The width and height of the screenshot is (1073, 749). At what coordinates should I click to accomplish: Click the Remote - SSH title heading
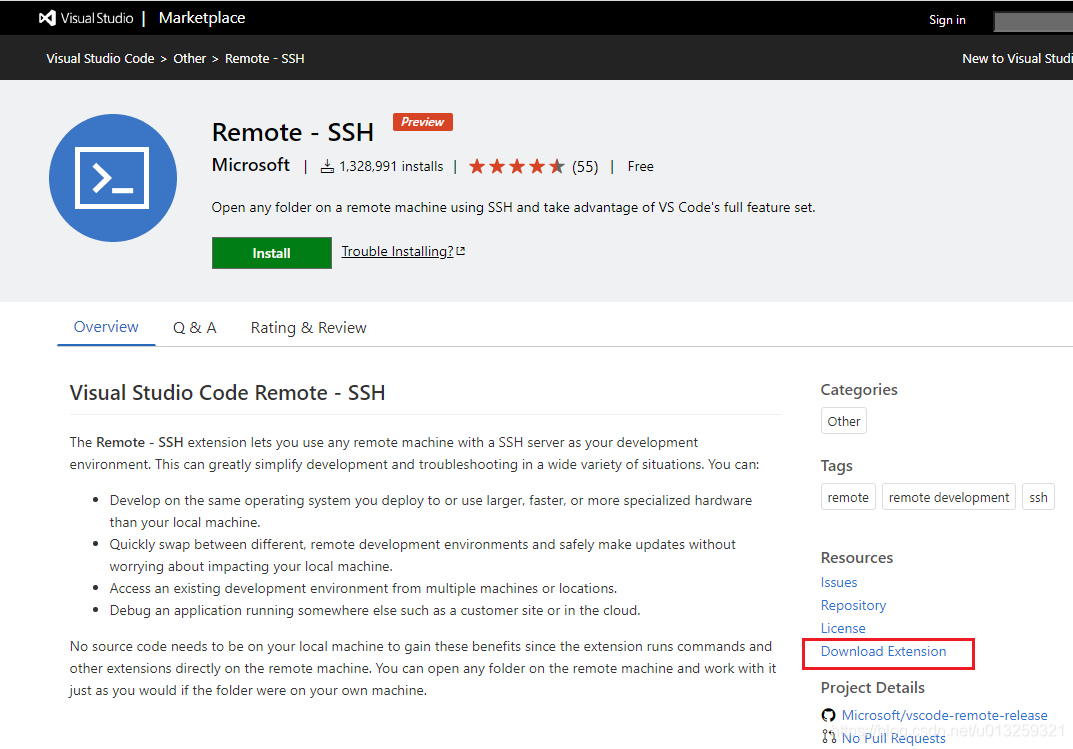click(293, 132)
